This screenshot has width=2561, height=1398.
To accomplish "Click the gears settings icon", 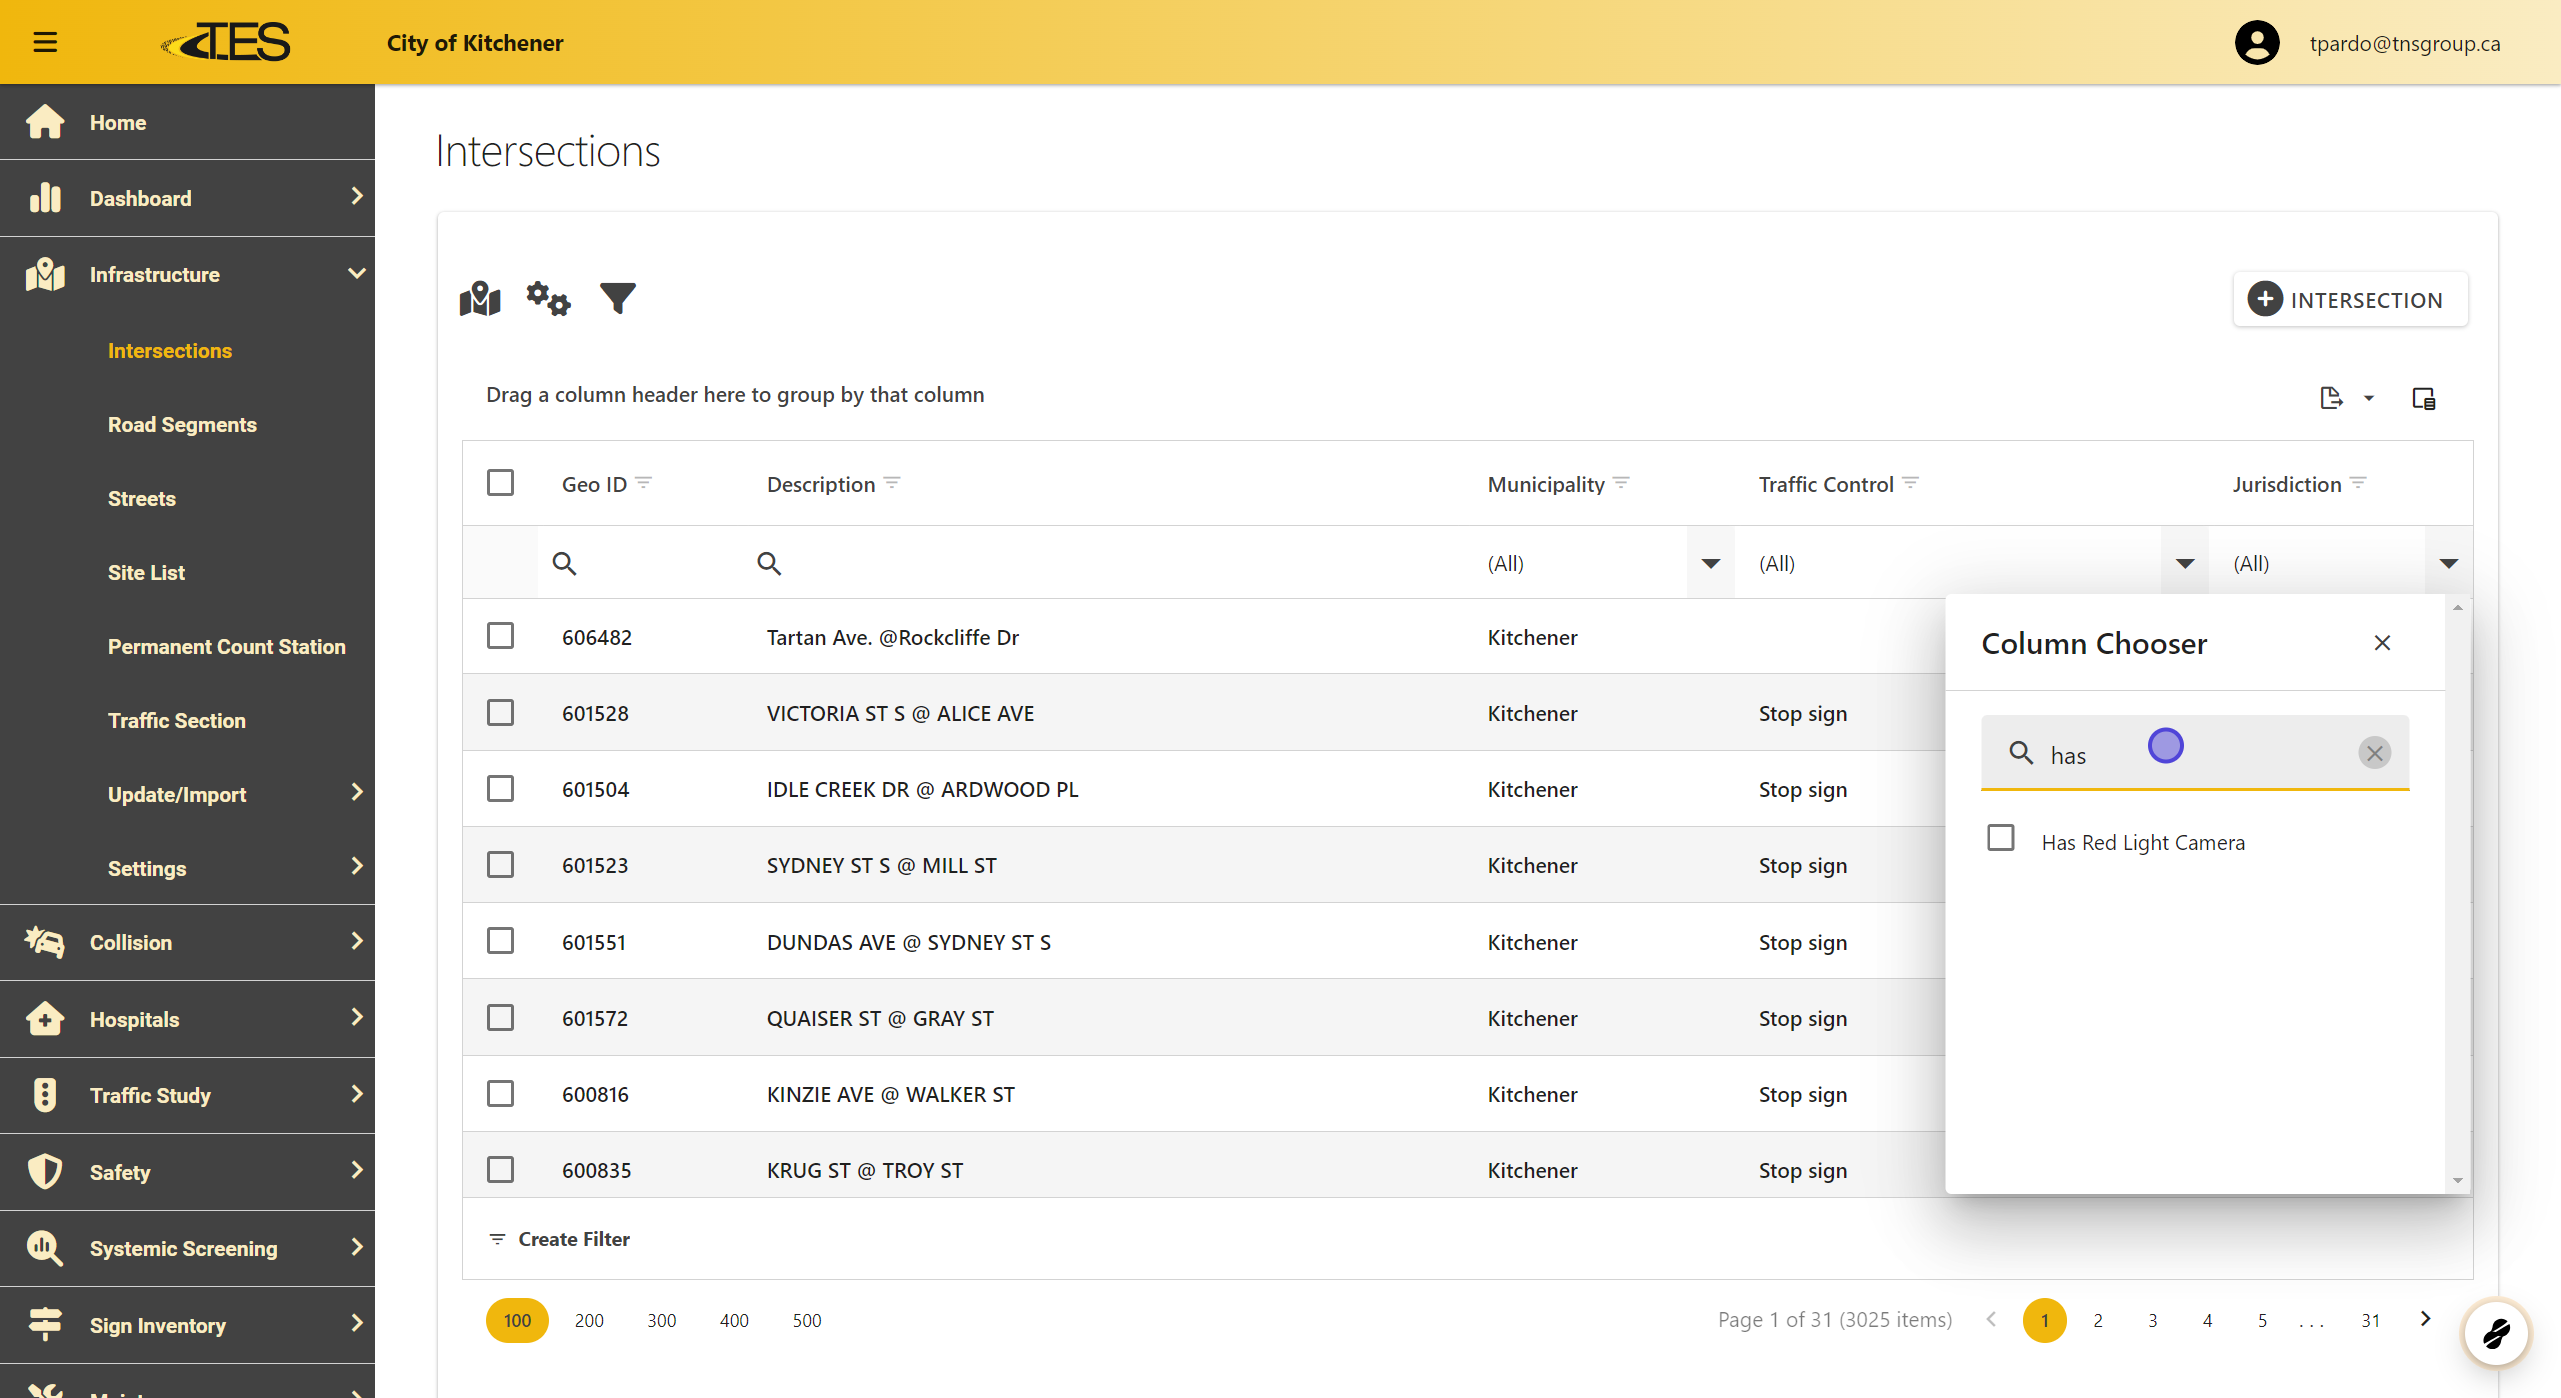I will (548, 299).
